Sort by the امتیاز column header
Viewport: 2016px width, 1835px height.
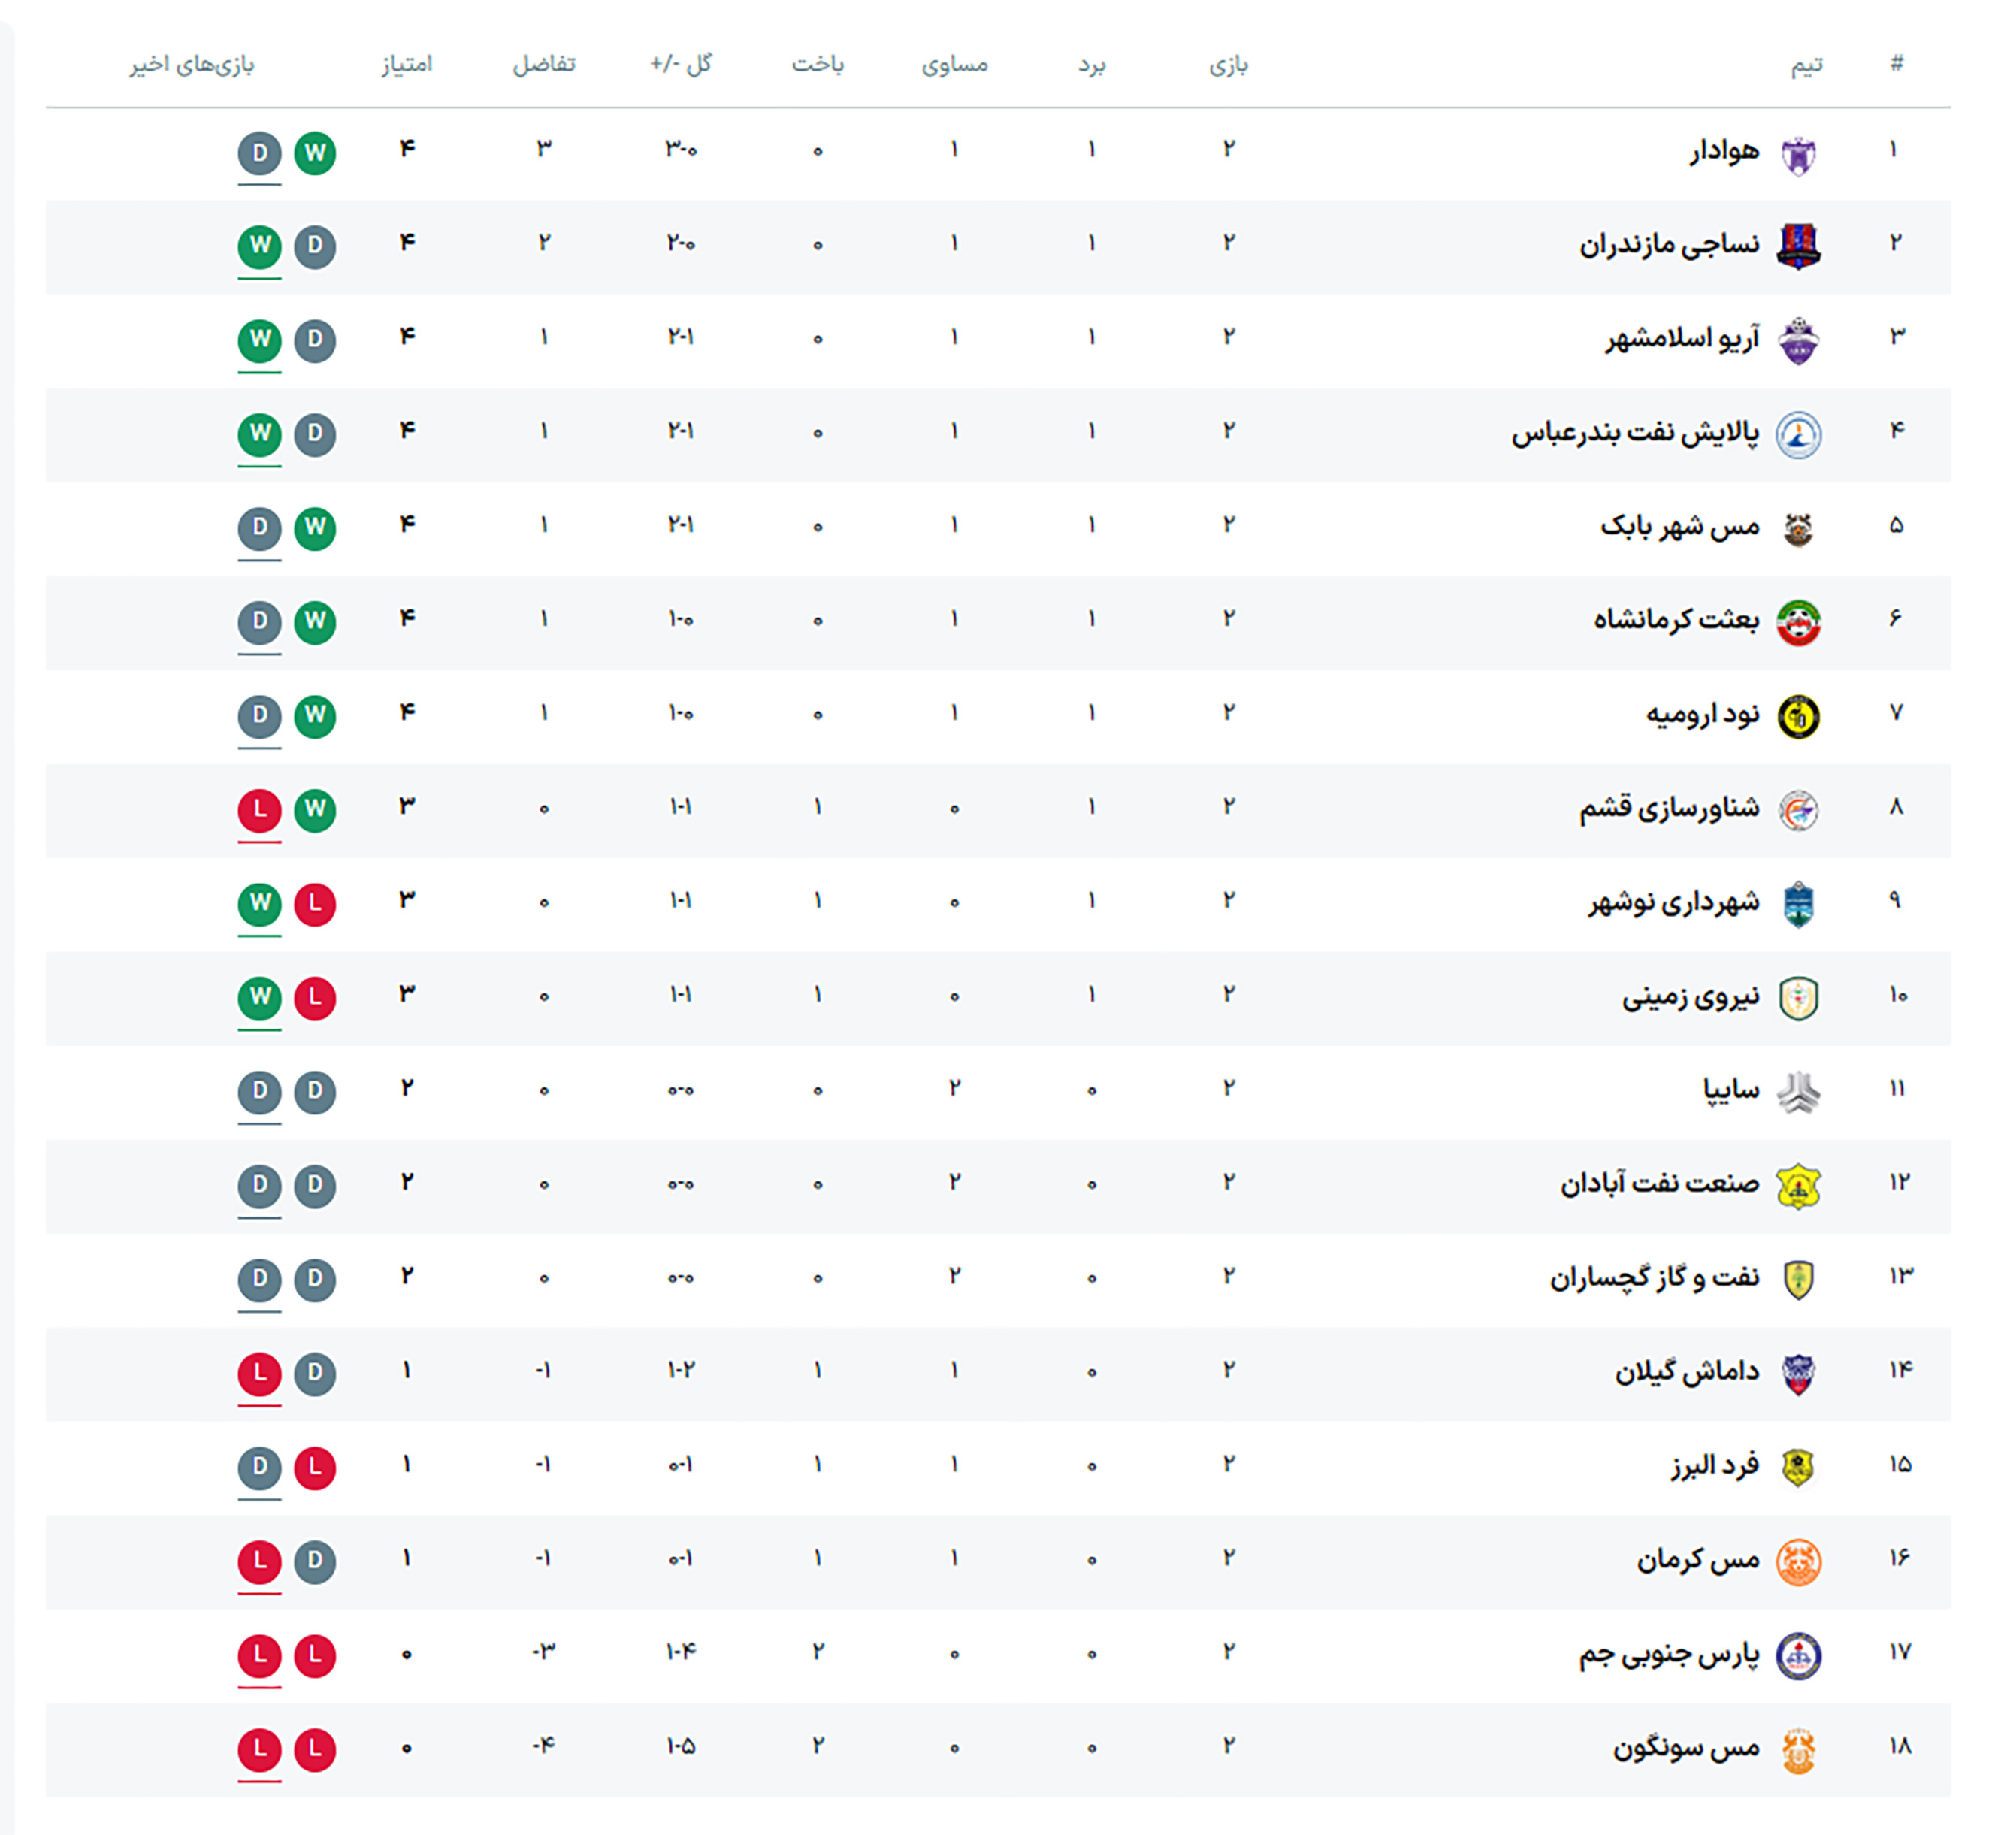click(x=406, y=65)
